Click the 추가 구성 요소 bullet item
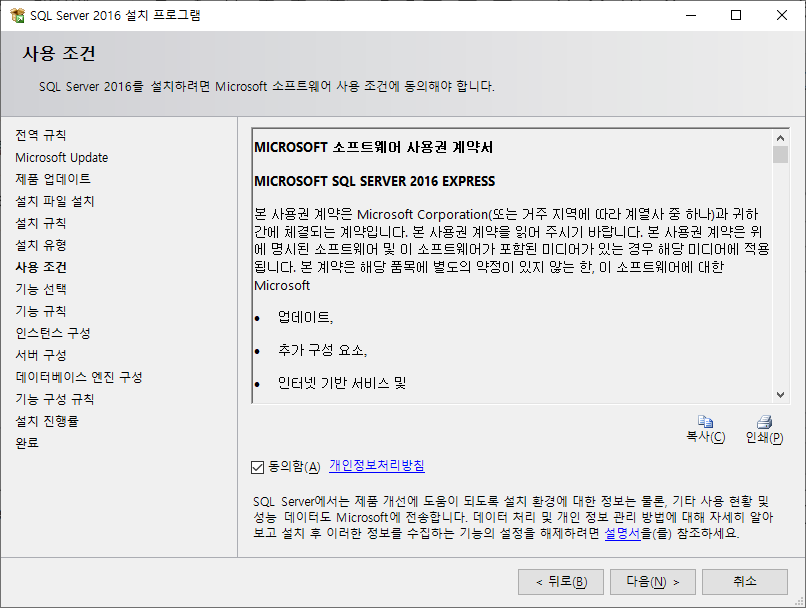Image resolution: width=806 pixels, height=608 pixels. point(322,351)
